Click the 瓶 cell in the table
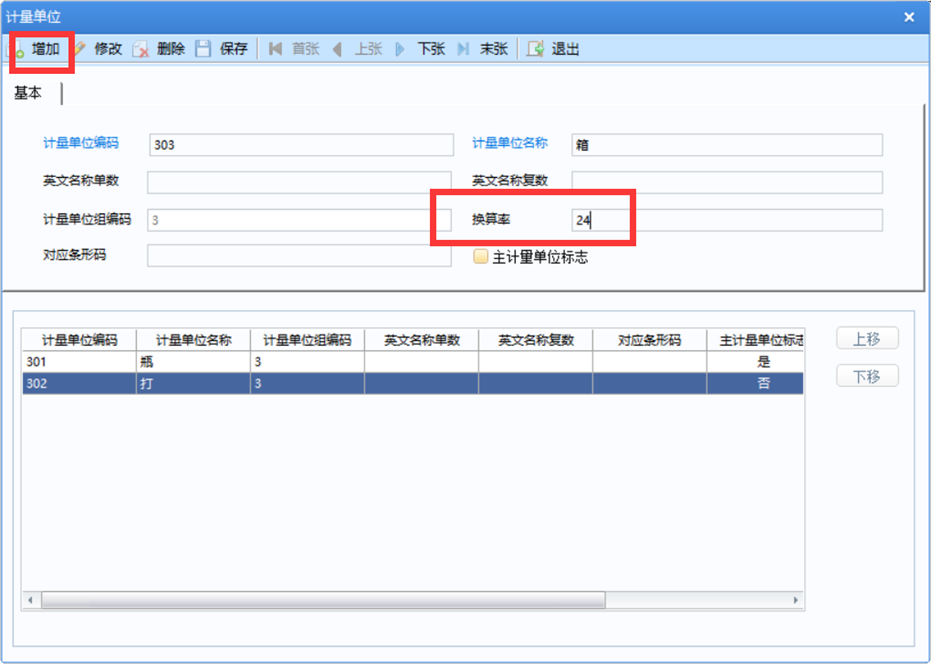The width and height of the screenshot is (931, 664). coord(194,362)
